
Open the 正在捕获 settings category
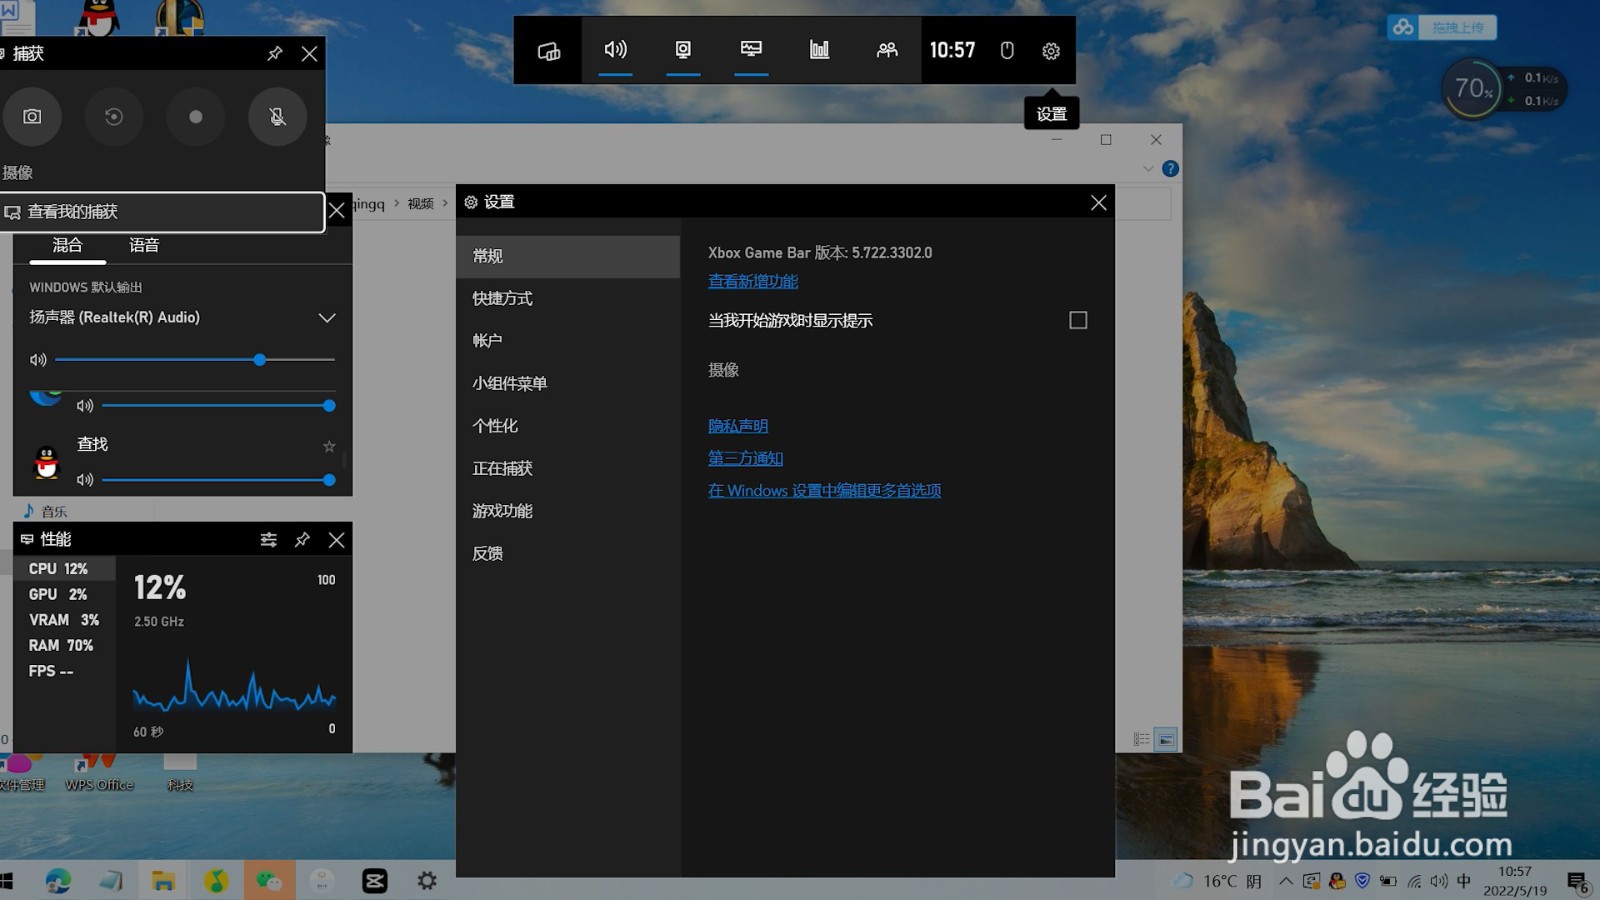point(568,469)
